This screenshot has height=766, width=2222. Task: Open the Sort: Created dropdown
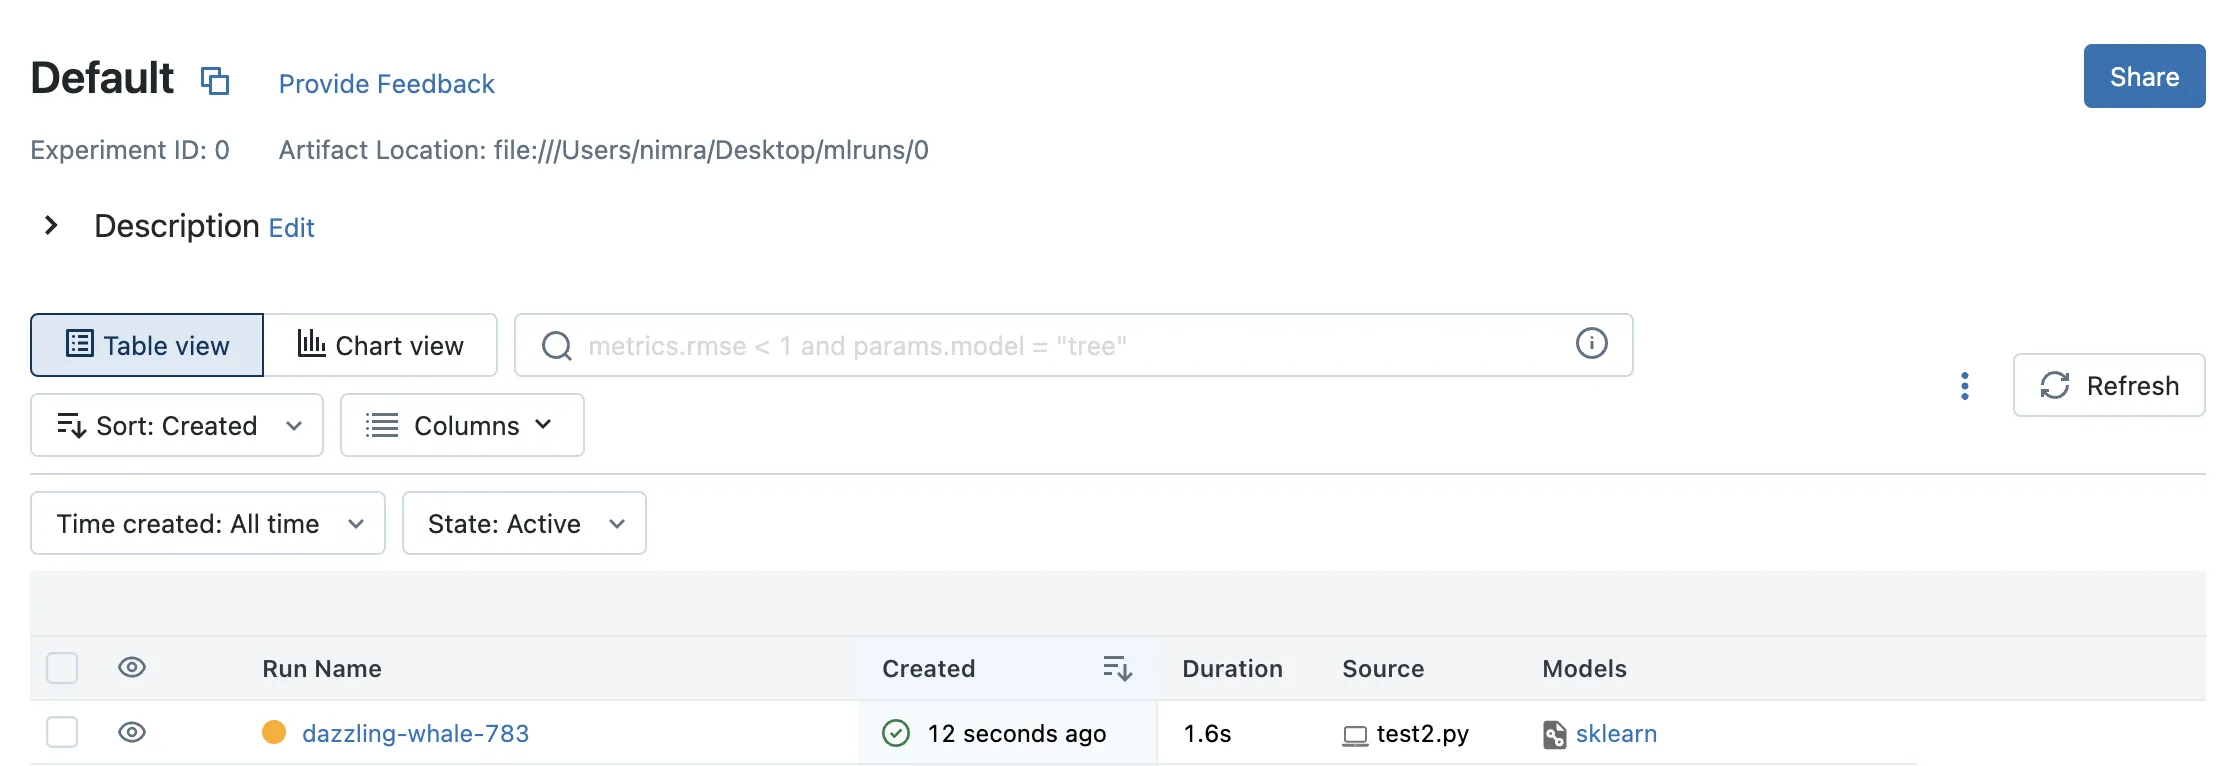(177, 426)
